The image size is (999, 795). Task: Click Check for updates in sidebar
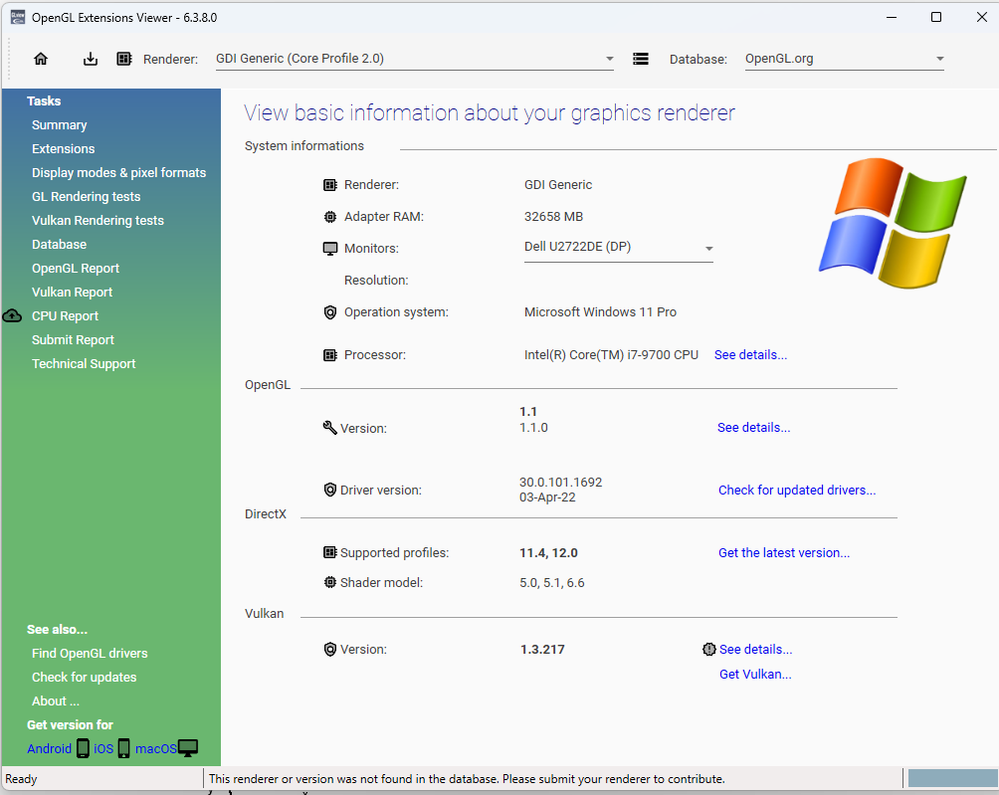(84, 677)
